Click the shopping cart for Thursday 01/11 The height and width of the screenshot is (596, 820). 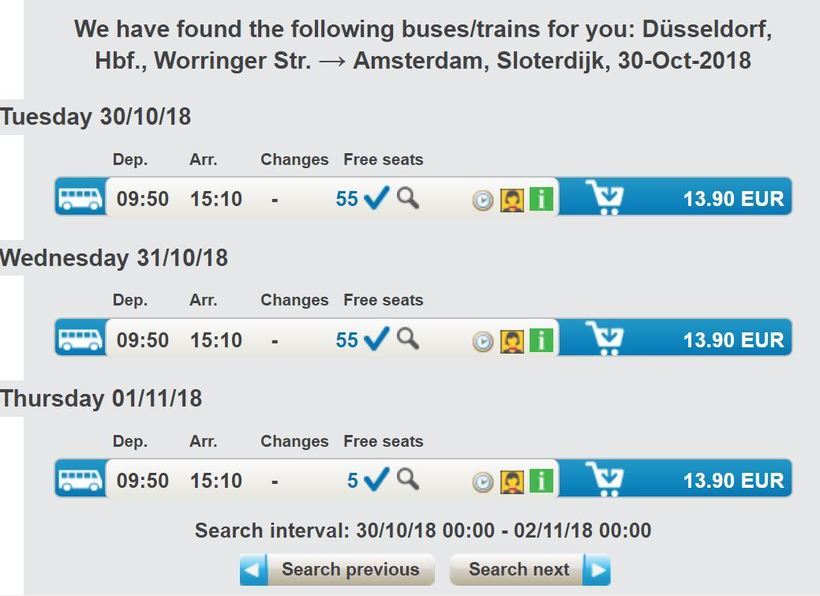pyautogui.click(x=604, y=480)
